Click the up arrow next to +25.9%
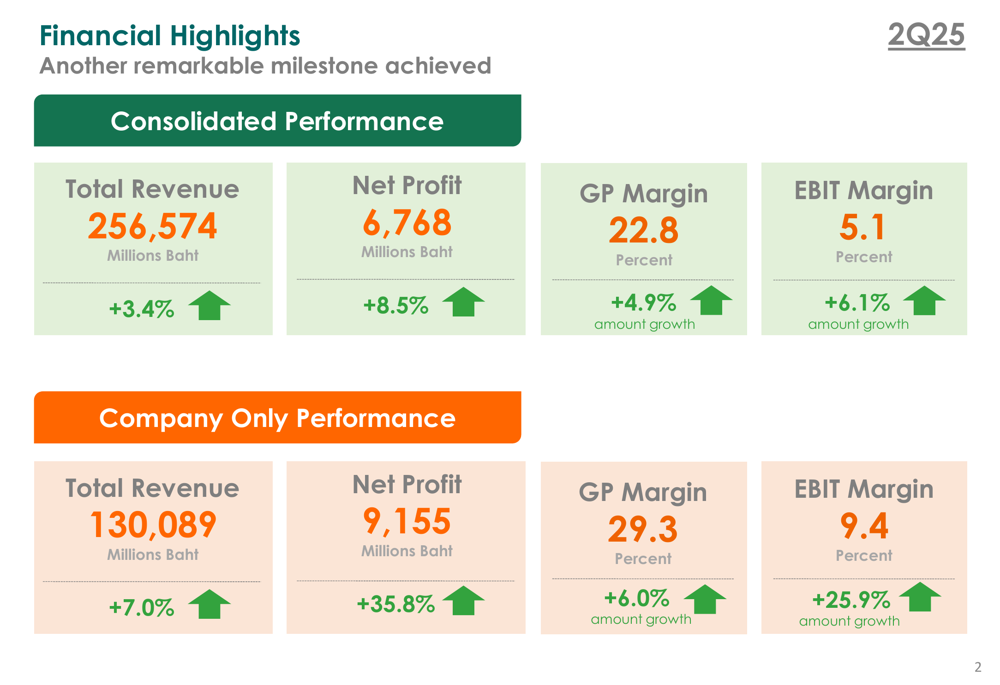 [x=920, y=597]
